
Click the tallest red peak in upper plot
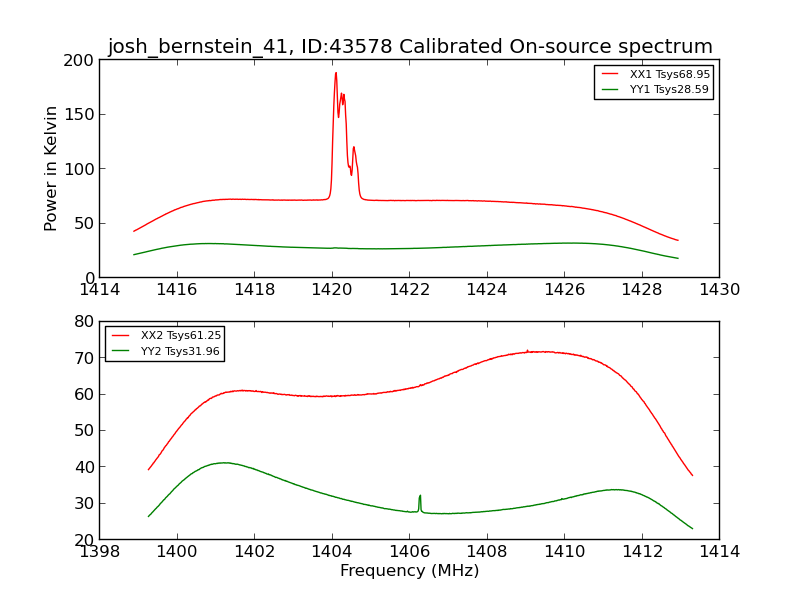pyautogui.click(x=336, y=74)
